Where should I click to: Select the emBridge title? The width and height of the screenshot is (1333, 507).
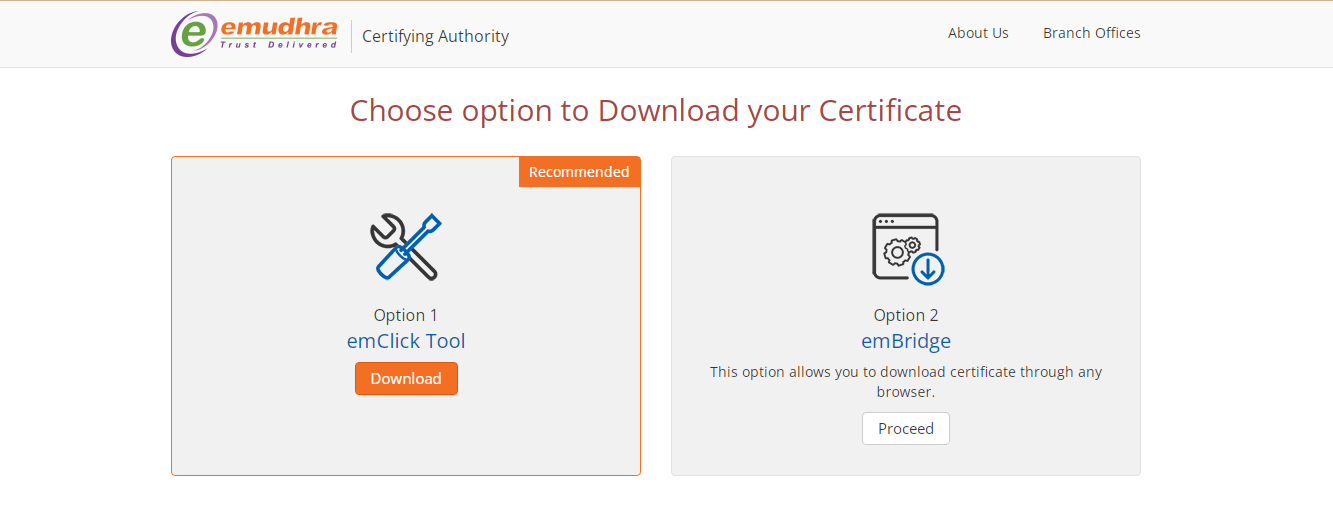tap(906, 341)
